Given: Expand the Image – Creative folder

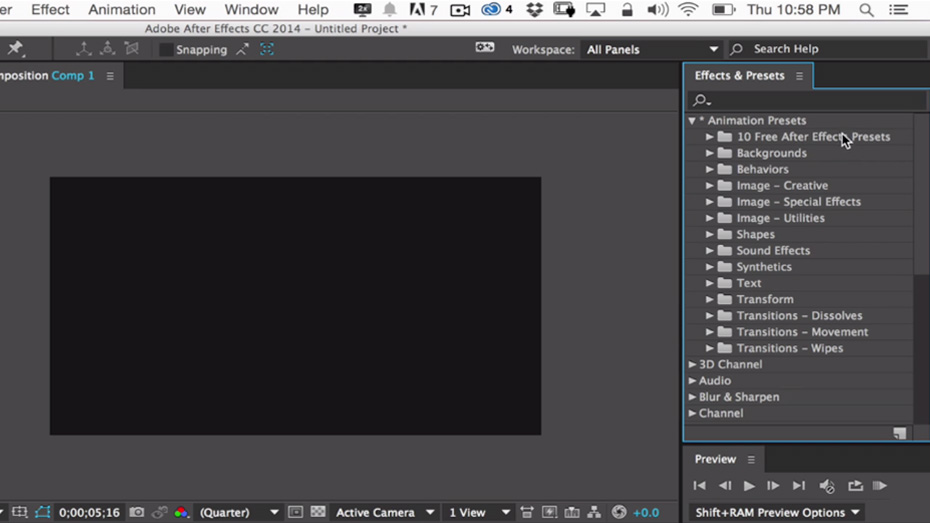Looking at the screenshot, I should click(x=709, y=186).
